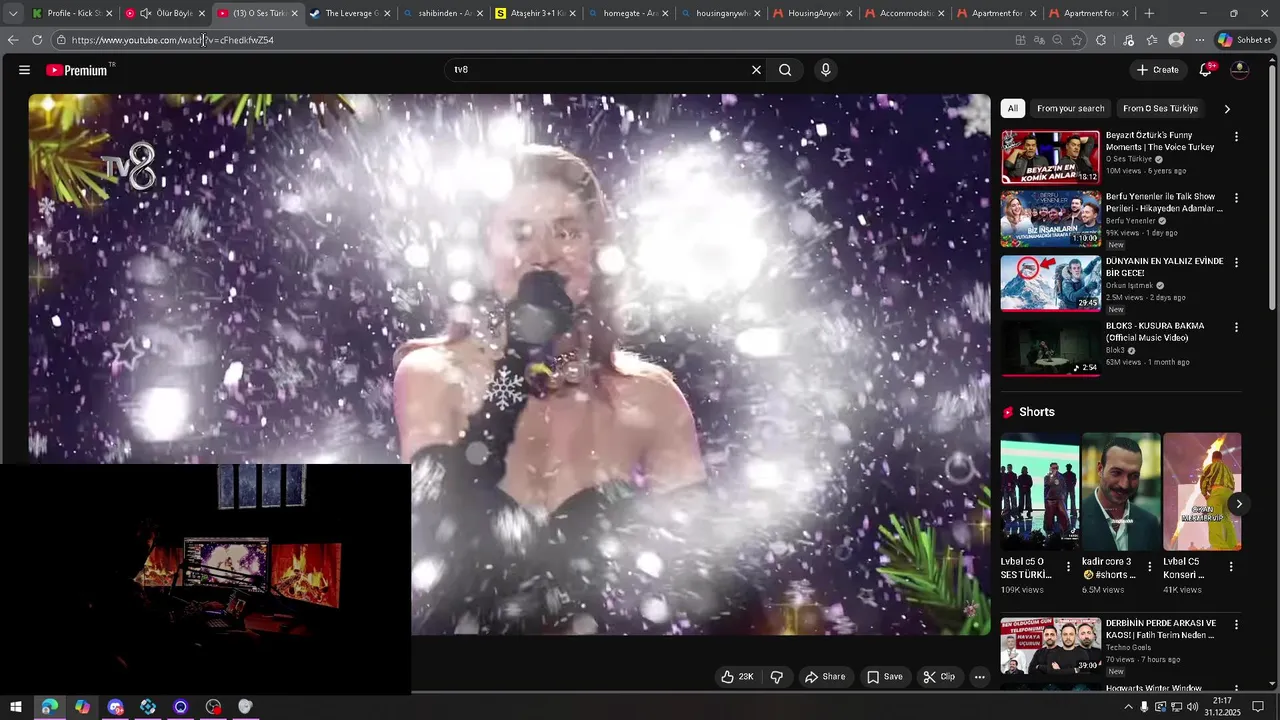1280x720 pixels.
Task: Open options for Berfu Yenenler video
Action: point(1236,198)
